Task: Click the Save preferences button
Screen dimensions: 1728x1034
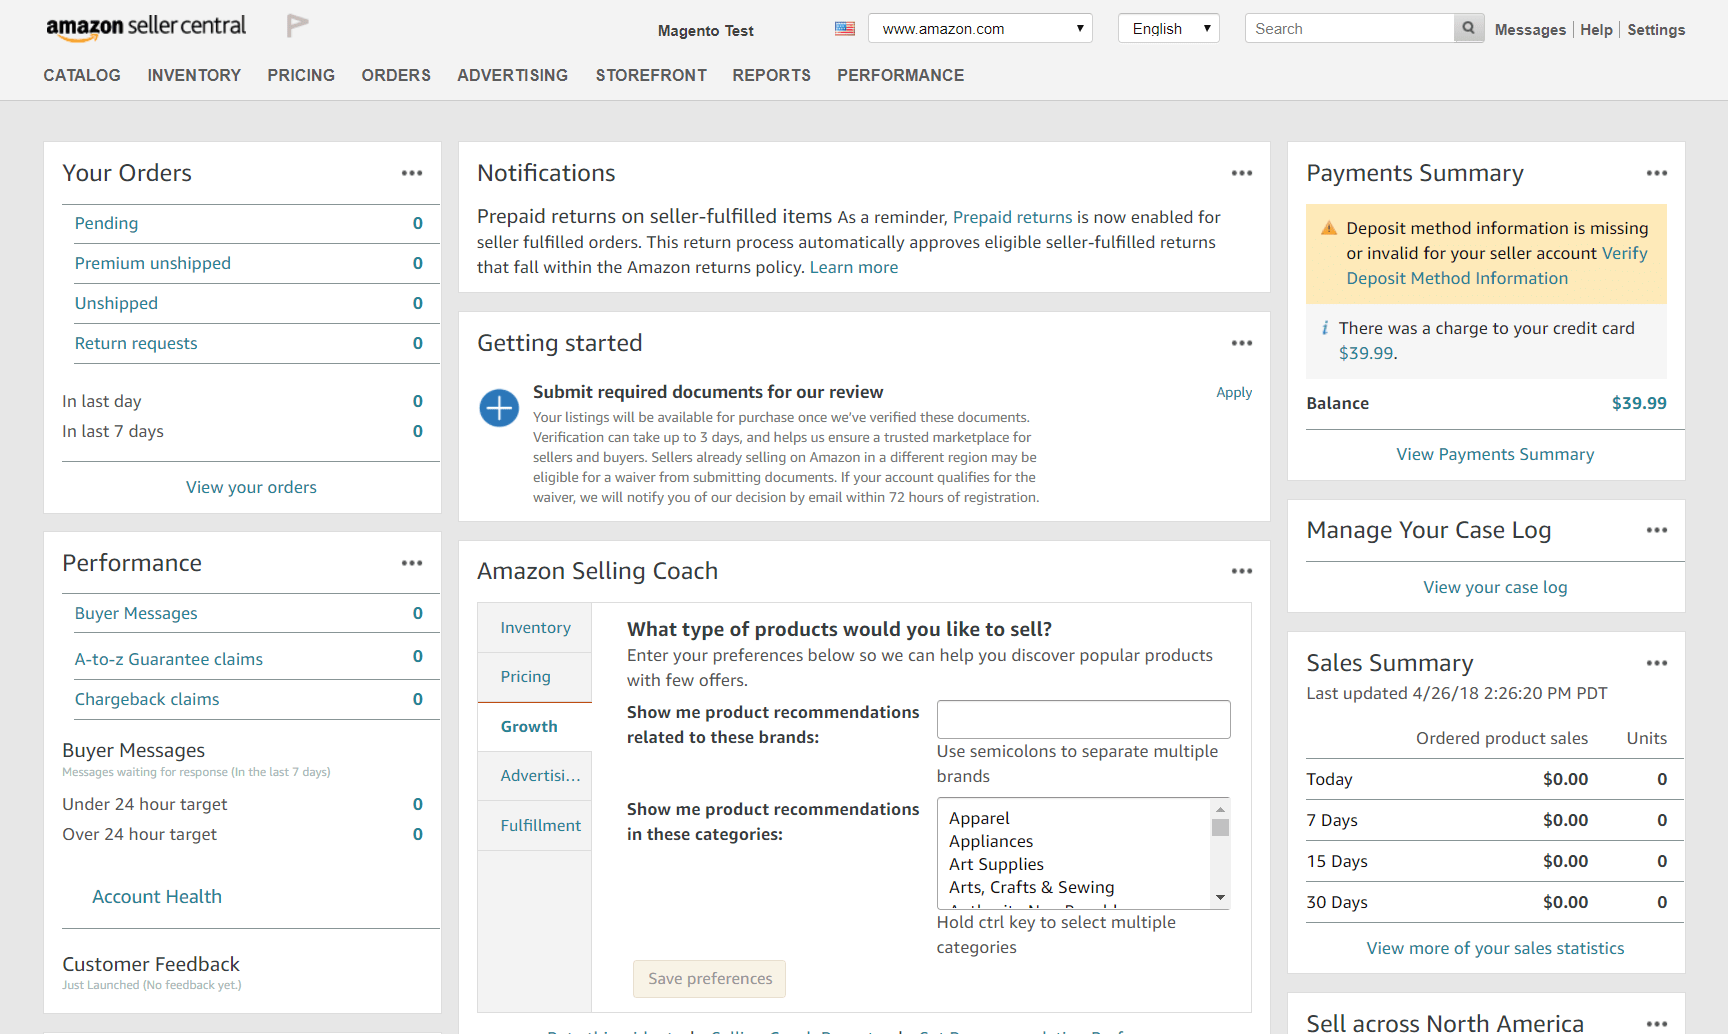Action: (710, 979)
